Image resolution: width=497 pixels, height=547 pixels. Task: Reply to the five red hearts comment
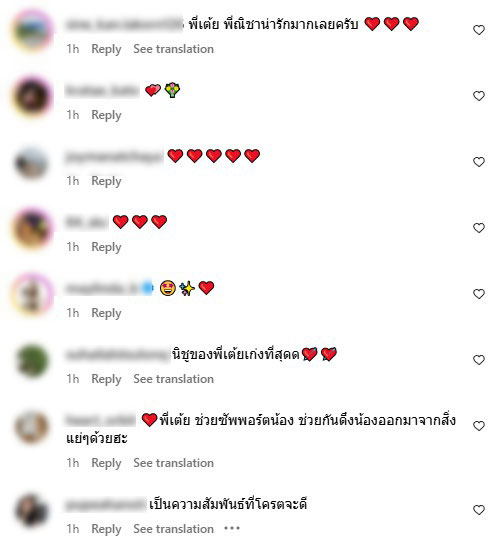click(106, 181)
